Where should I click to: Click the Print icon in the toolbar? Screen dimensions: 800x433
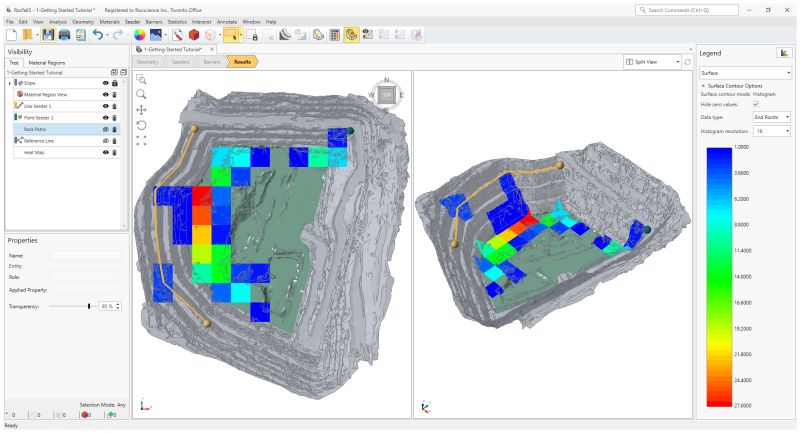(64, 35)
